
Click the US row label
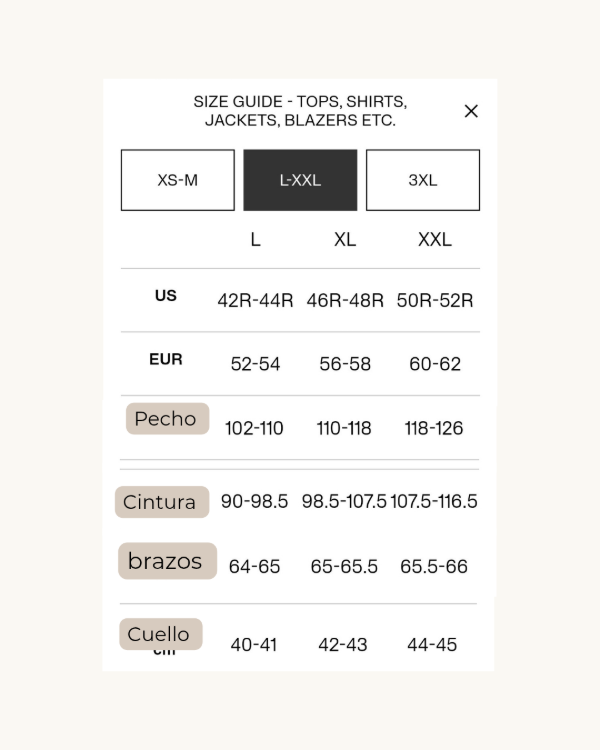166,296
